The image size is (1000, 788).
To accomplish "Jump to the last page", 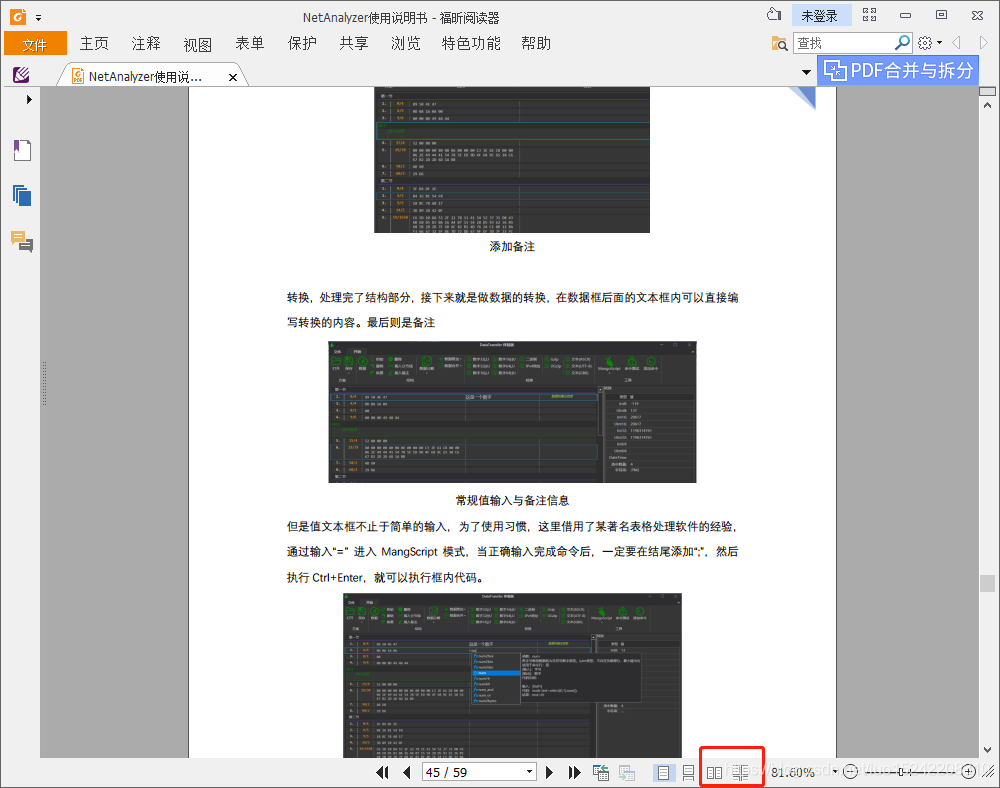I will coord(574,772).
